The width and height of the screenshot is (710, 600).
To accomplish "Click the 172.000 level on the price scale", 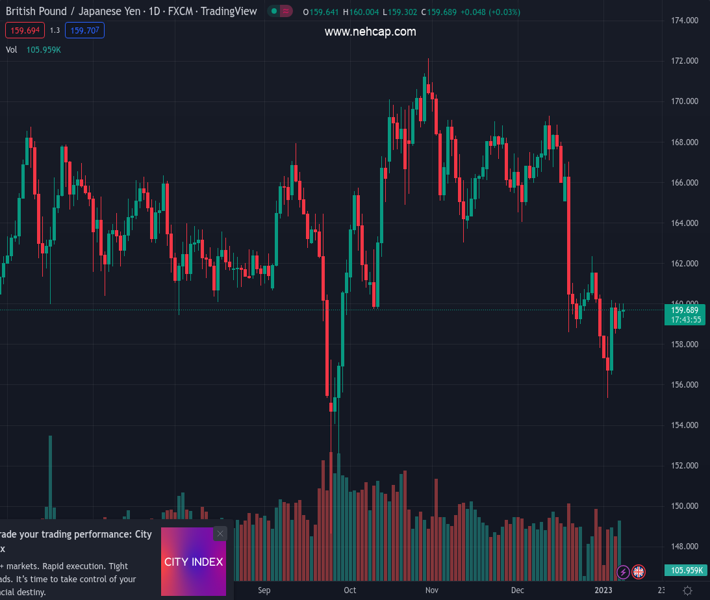I will (x=685, y=61).
